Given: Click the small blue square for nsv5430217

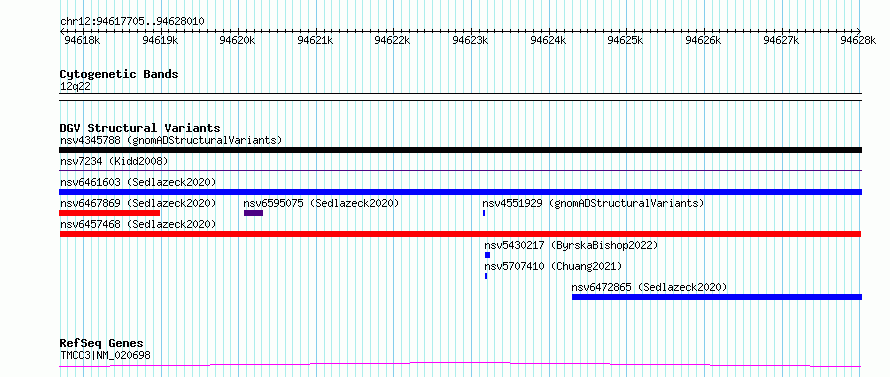Looking at the screenshot, I should (487, 255).
